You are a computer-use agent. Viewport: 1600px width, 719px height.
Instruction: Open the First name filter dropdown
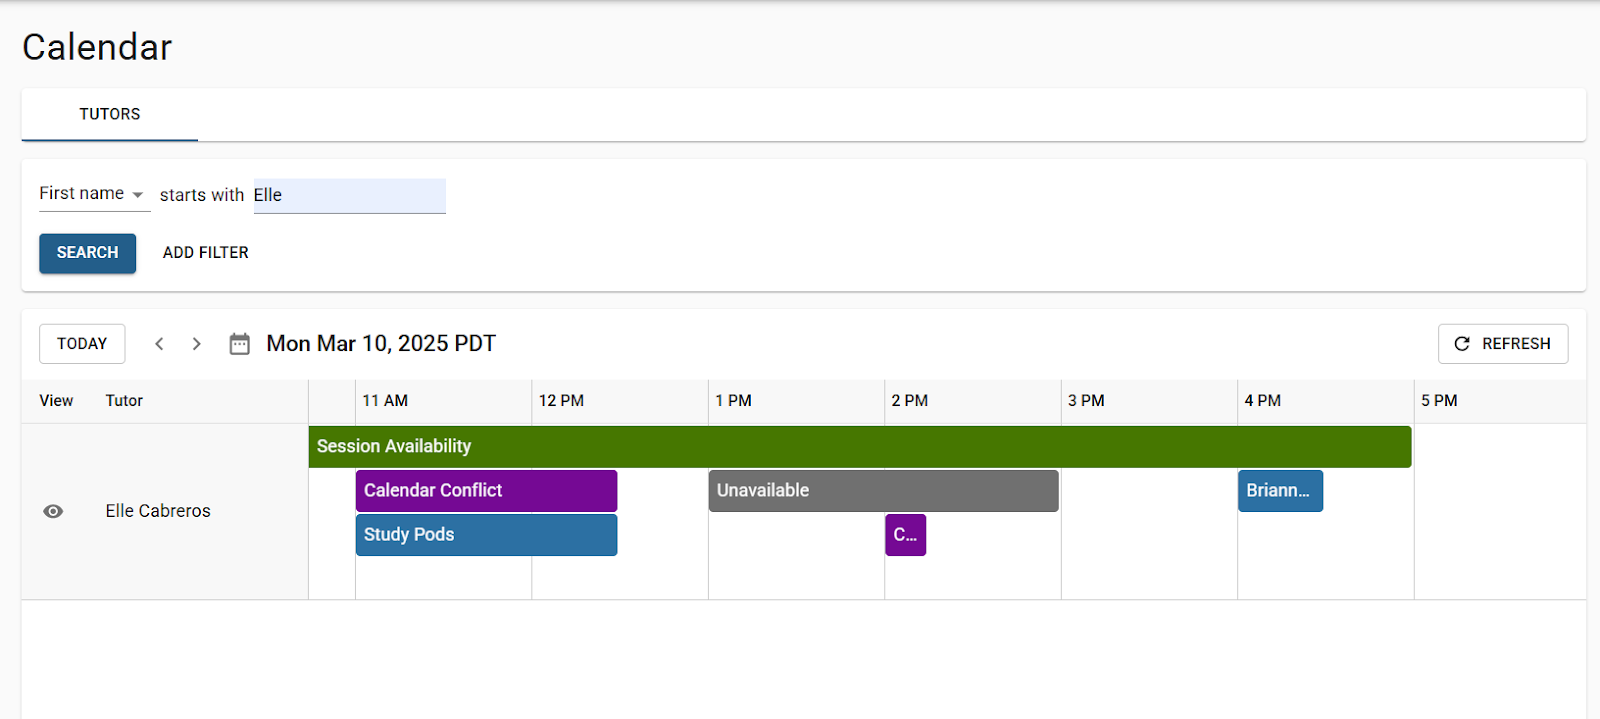tap(94, 194)
